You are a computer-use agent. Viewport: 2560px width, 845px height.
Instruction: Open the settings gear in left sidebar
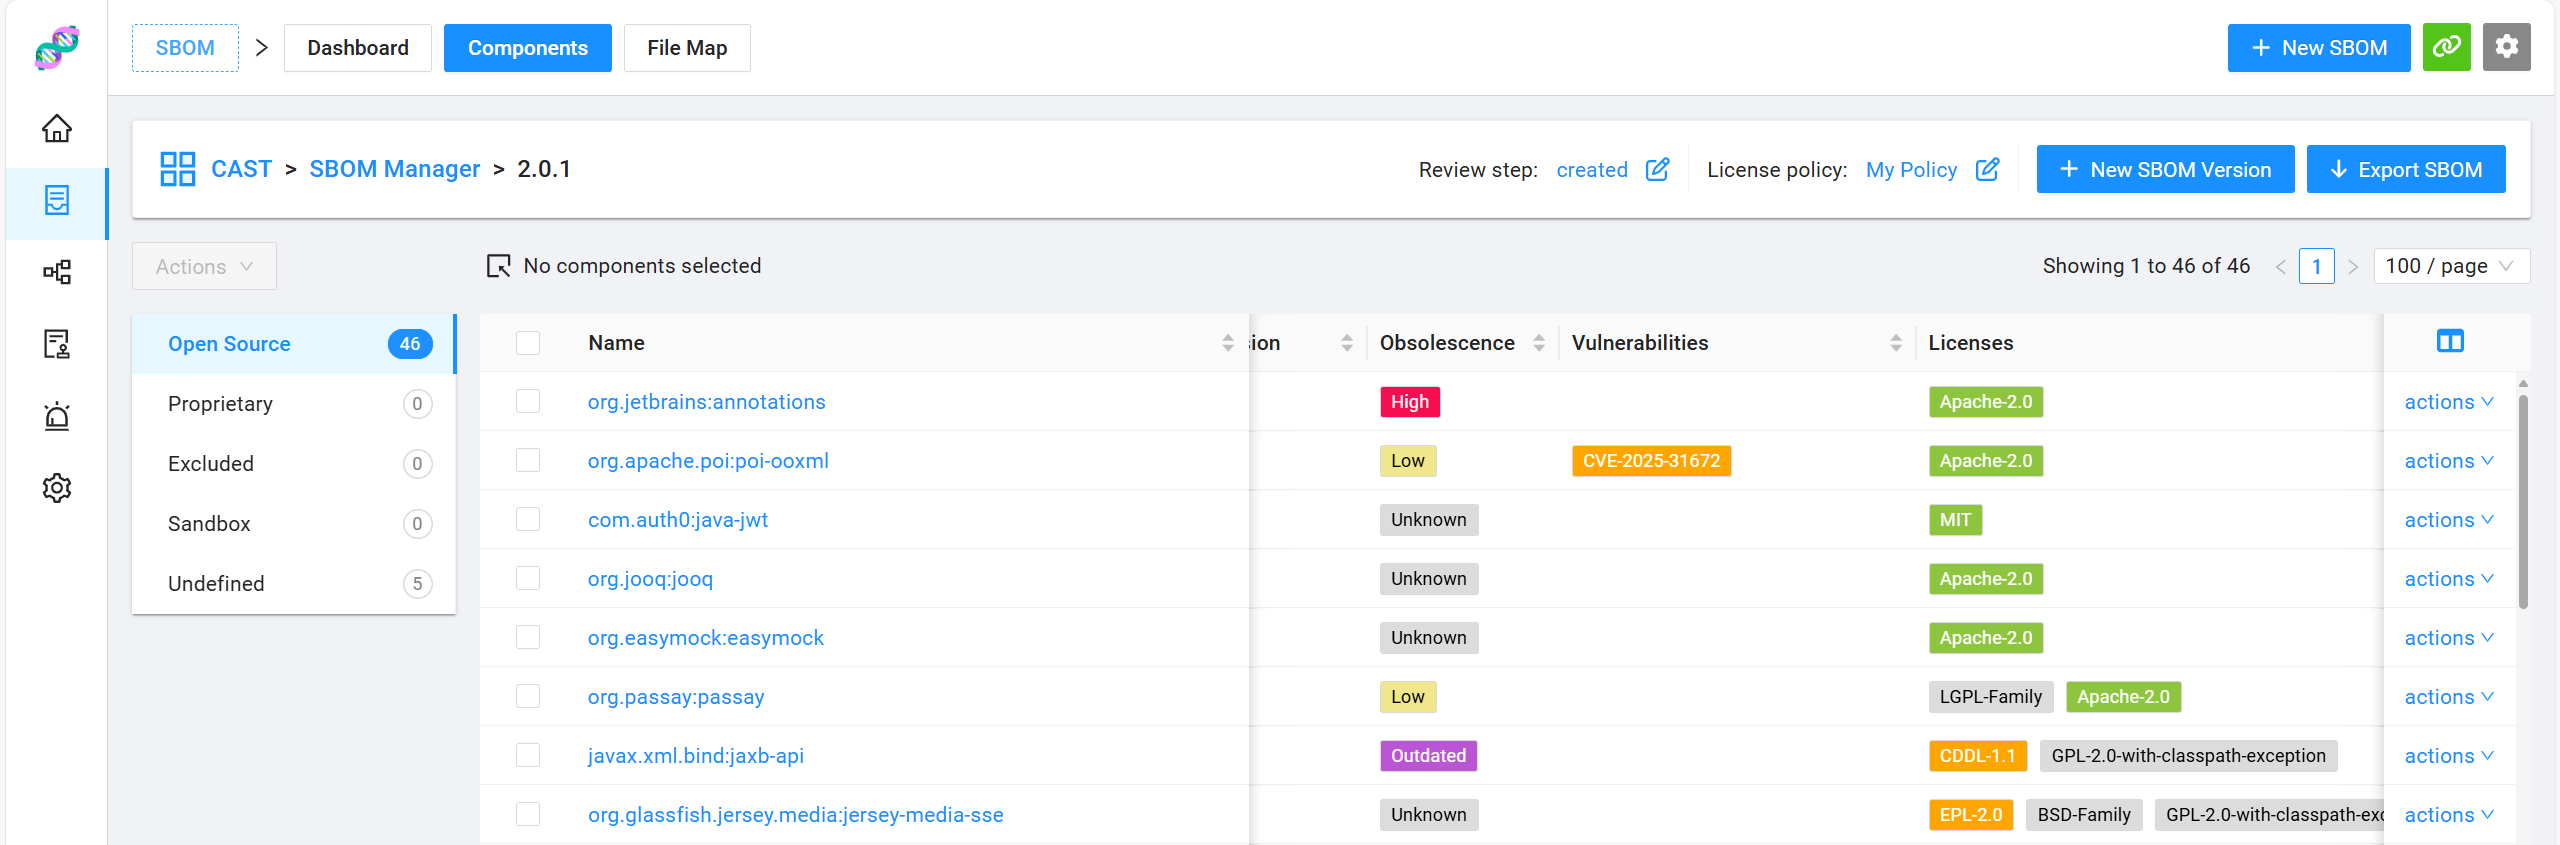pyautogui.click(x=57, y=488)
